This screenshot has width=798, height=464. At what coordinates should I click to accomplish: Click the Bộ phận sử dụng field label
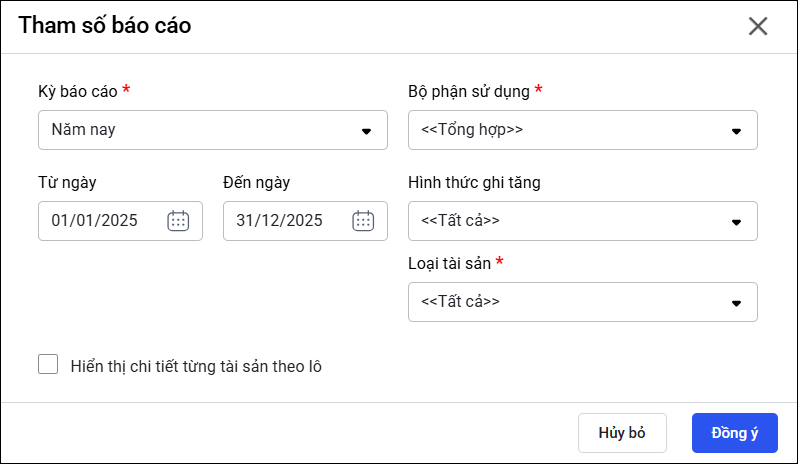tap(469, 91)
